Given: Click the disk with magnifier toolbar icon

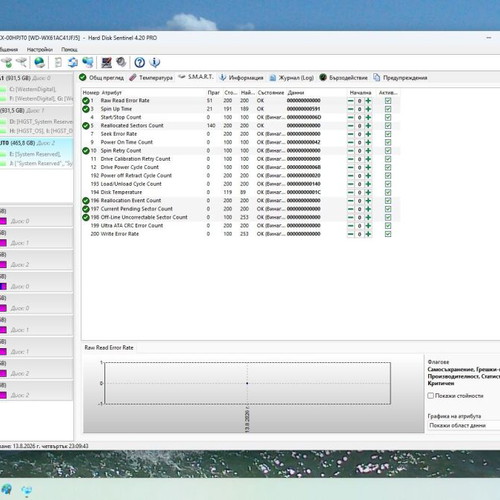Looking at the screenshot, I should coord(22,62).
